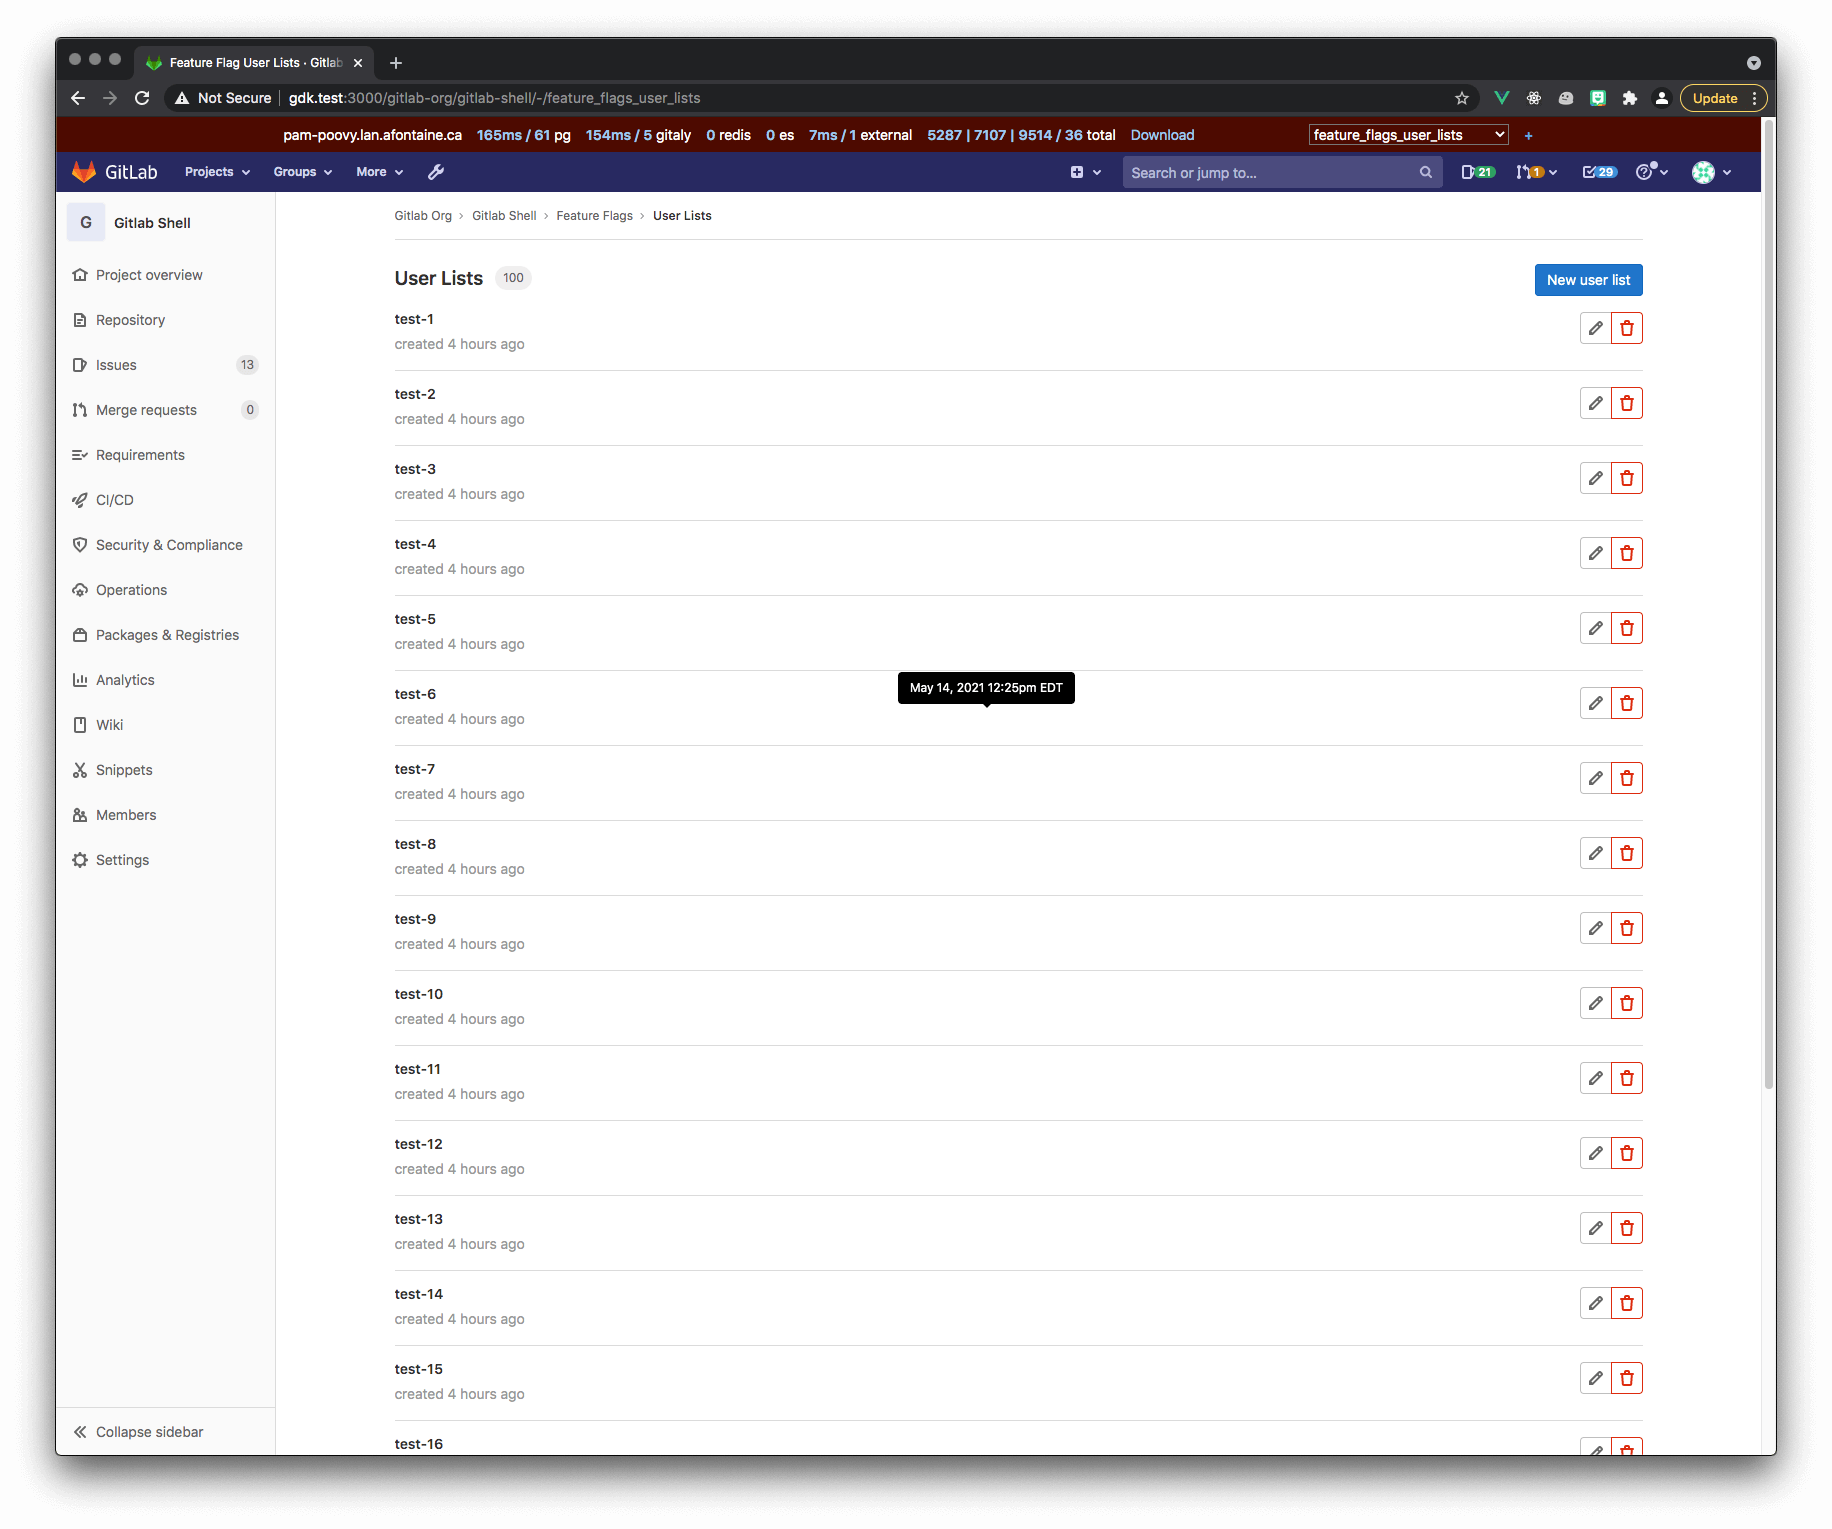Open Merge requests from sidebar
This screenshot has width=1832, height=1529.
[145, 409]
